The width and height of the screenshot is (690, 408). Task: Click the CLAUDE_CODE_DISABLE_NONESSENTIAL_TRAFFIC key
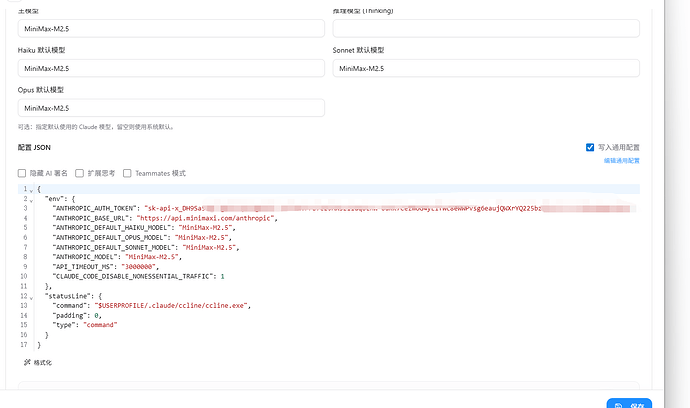(133, 276)
